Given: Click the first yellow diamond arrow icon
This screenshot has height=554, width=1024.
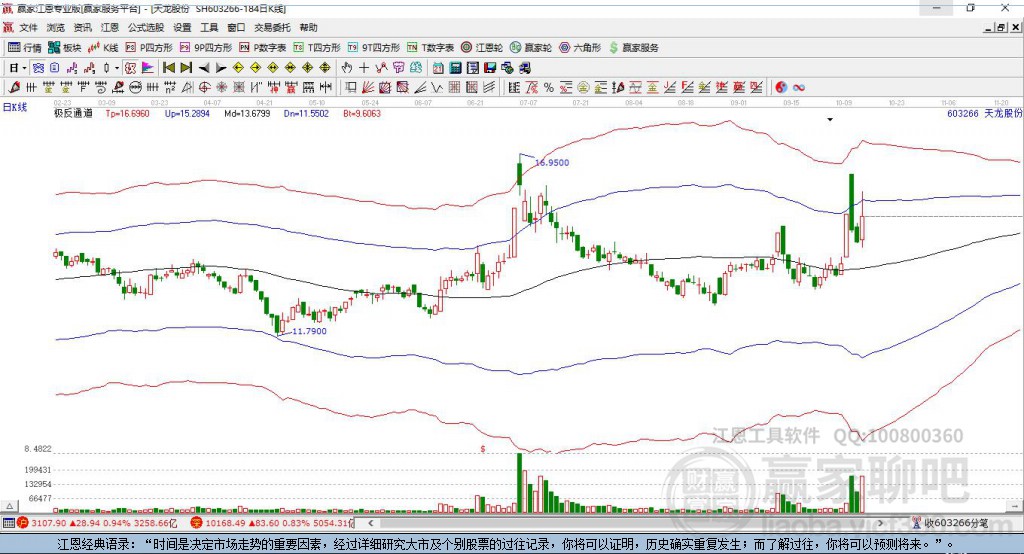Looking at the screenshot, I should coord(238,68).
